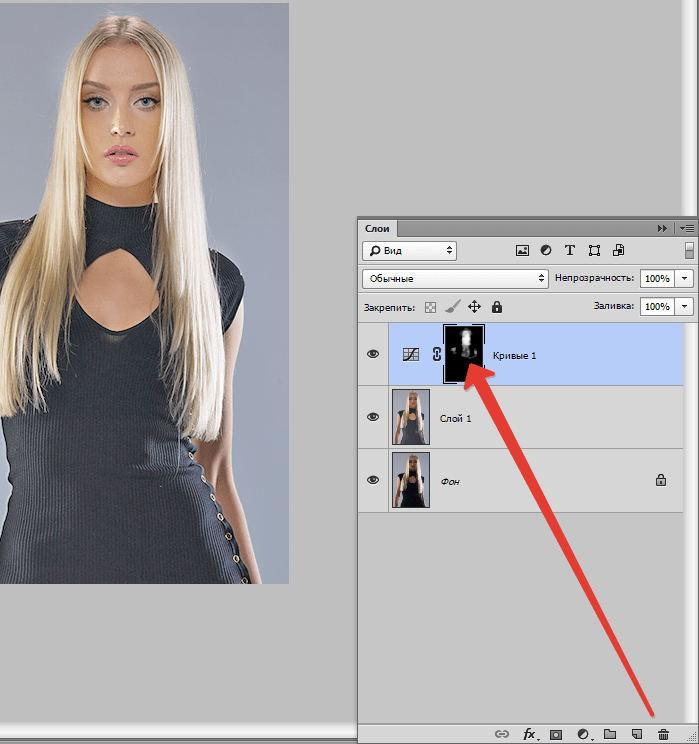Viewport: 699px width, 744px height.
Task: Open the Layers panel options menu
Action: coord(687,229)
